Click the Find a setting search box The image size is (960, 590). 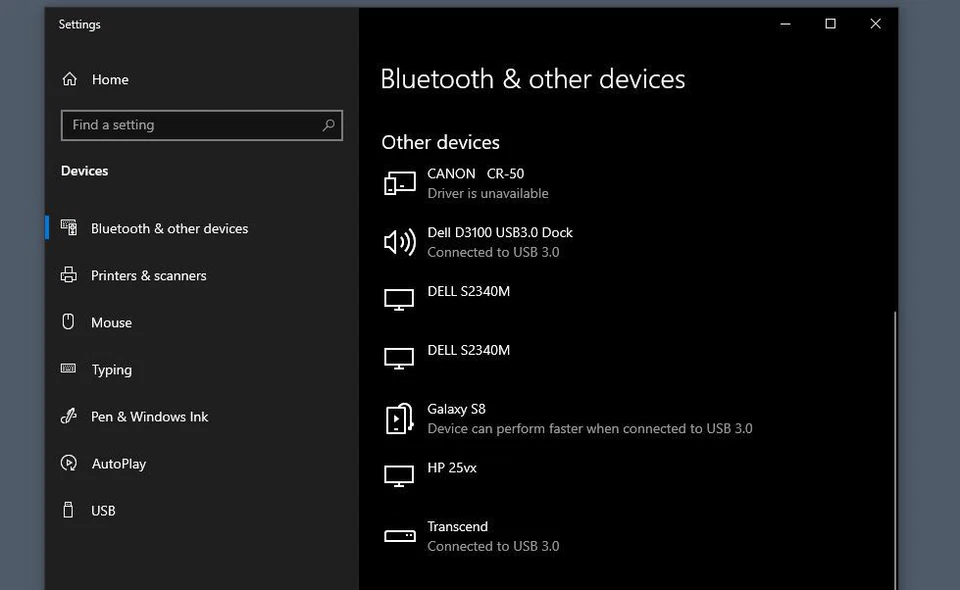(190, 125)
